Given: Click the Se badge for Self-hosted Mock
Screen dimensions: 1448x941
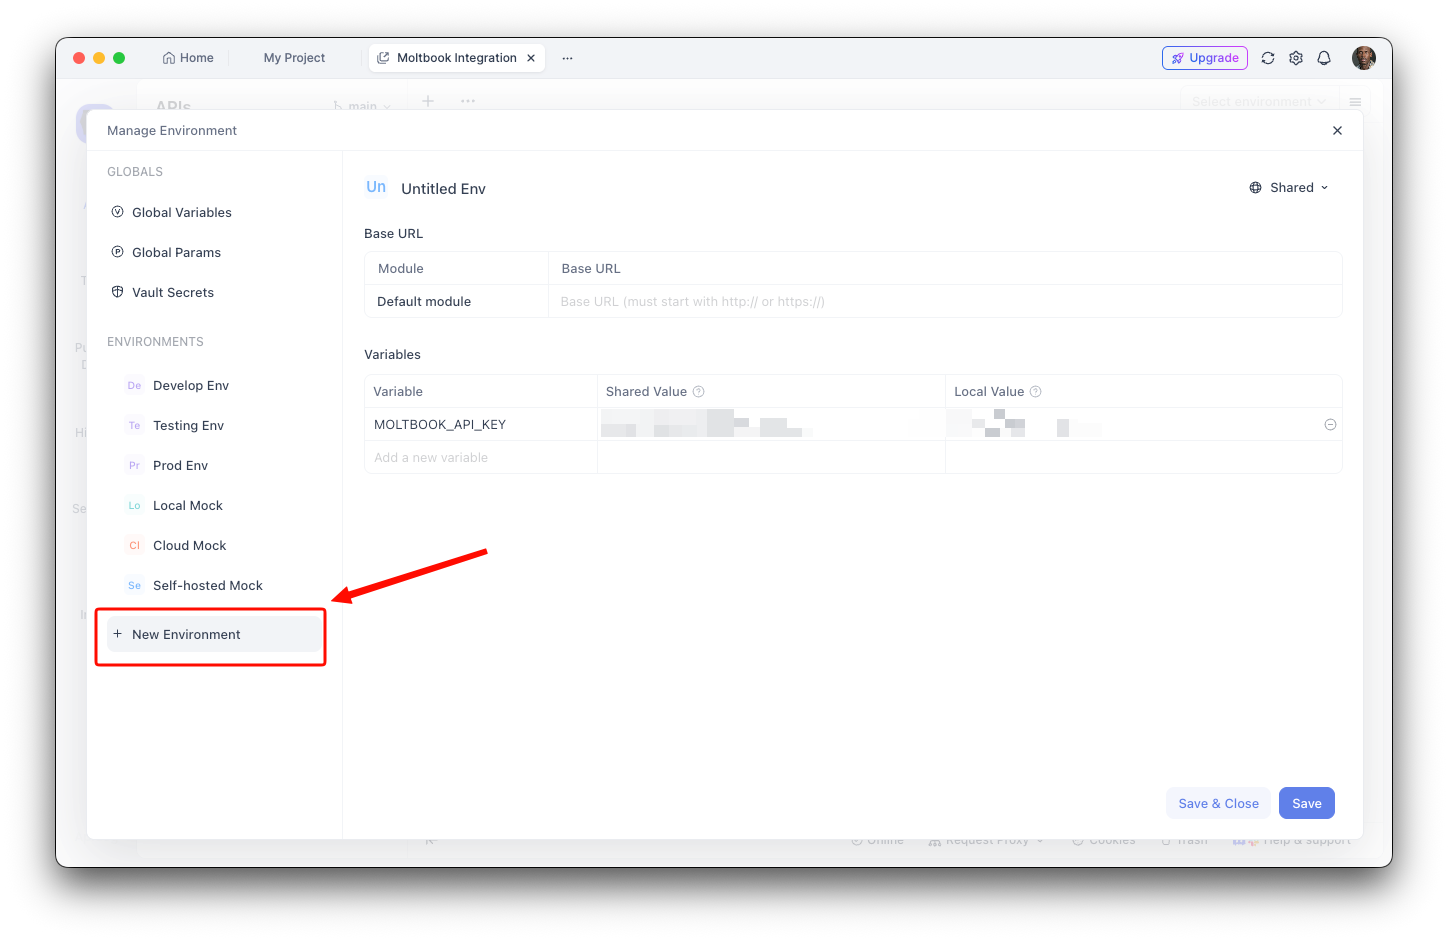Looking at the screenshot, I should click(134, 585).
